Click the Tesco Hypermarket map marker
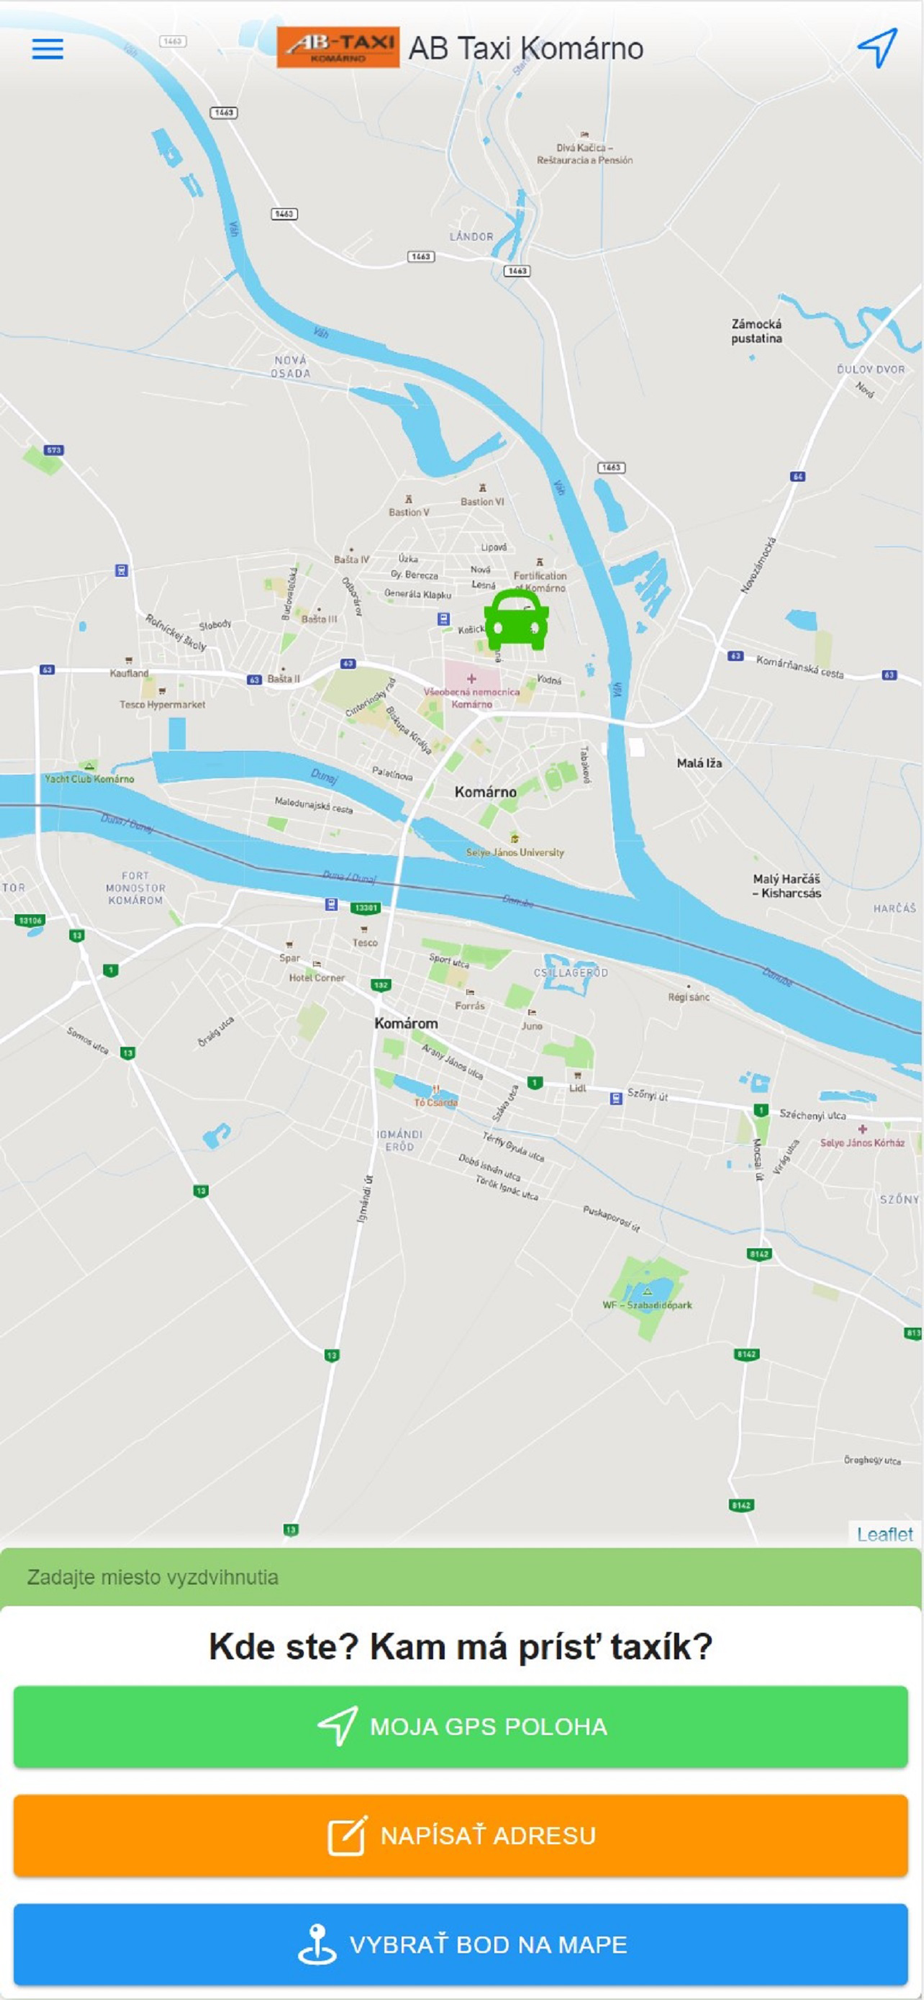Screen dimensions: 924x2000 pyautogui.click(x=162, y=691)
